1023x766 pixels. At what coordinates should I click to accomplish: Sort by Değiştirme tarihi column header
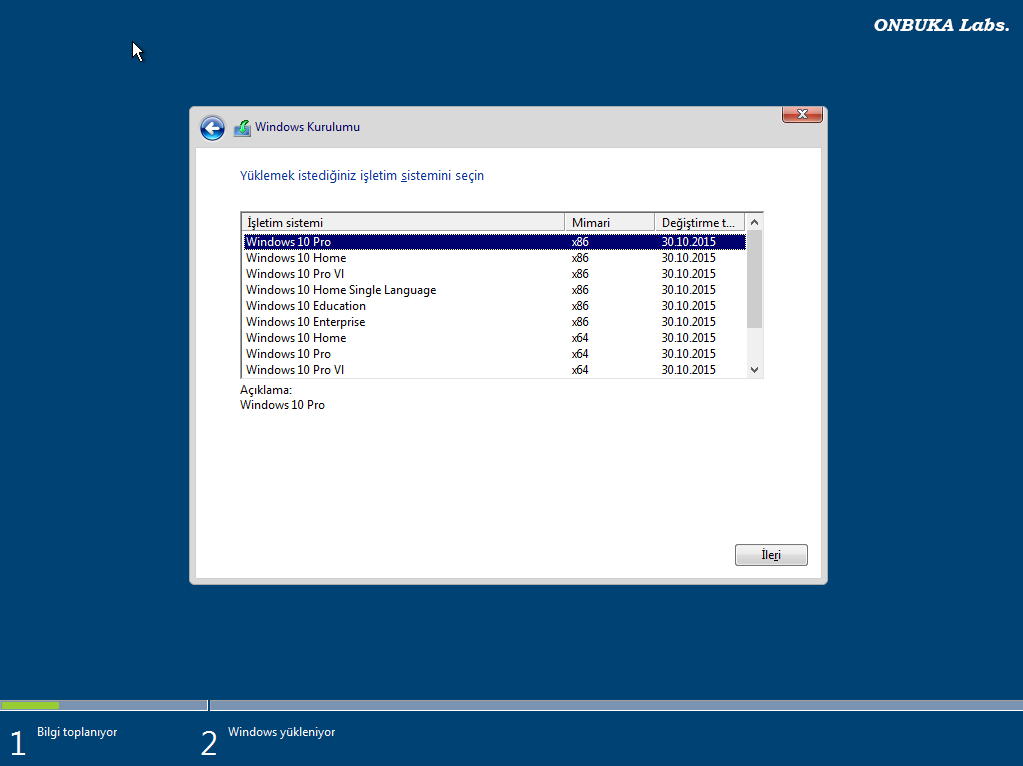point(699,222)
